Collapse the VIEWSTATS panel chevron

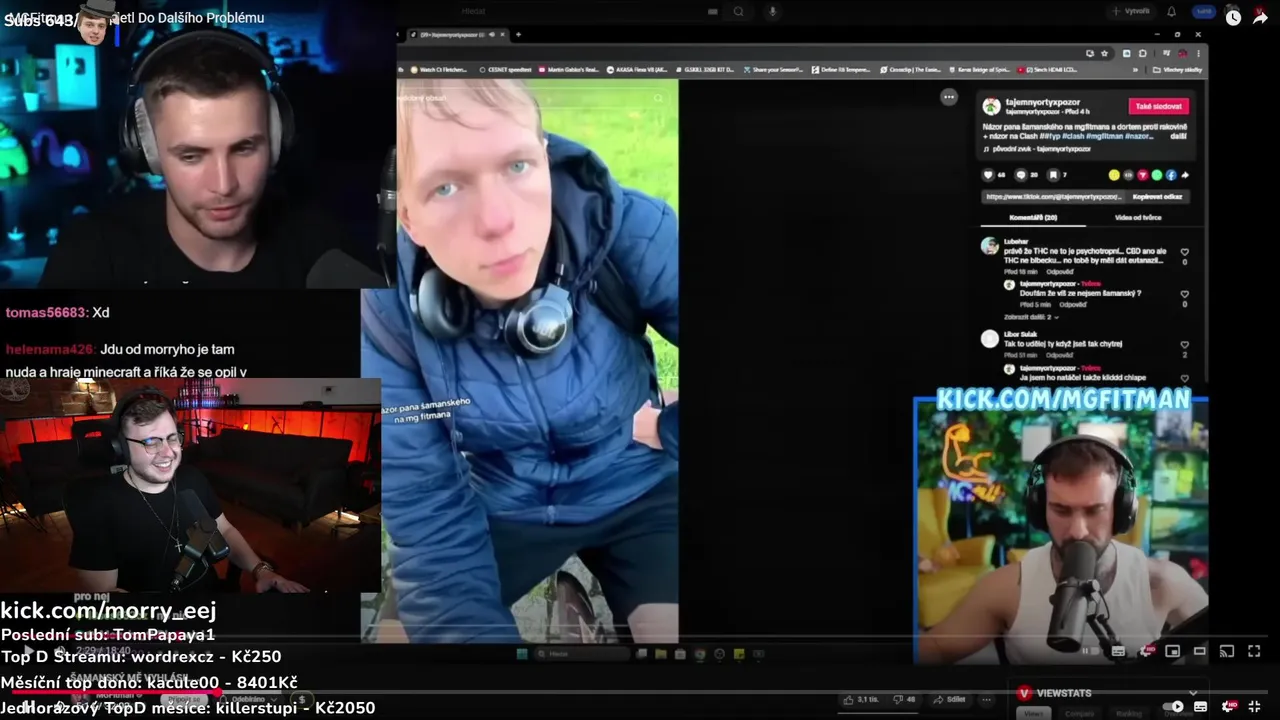coord(1193,693)
